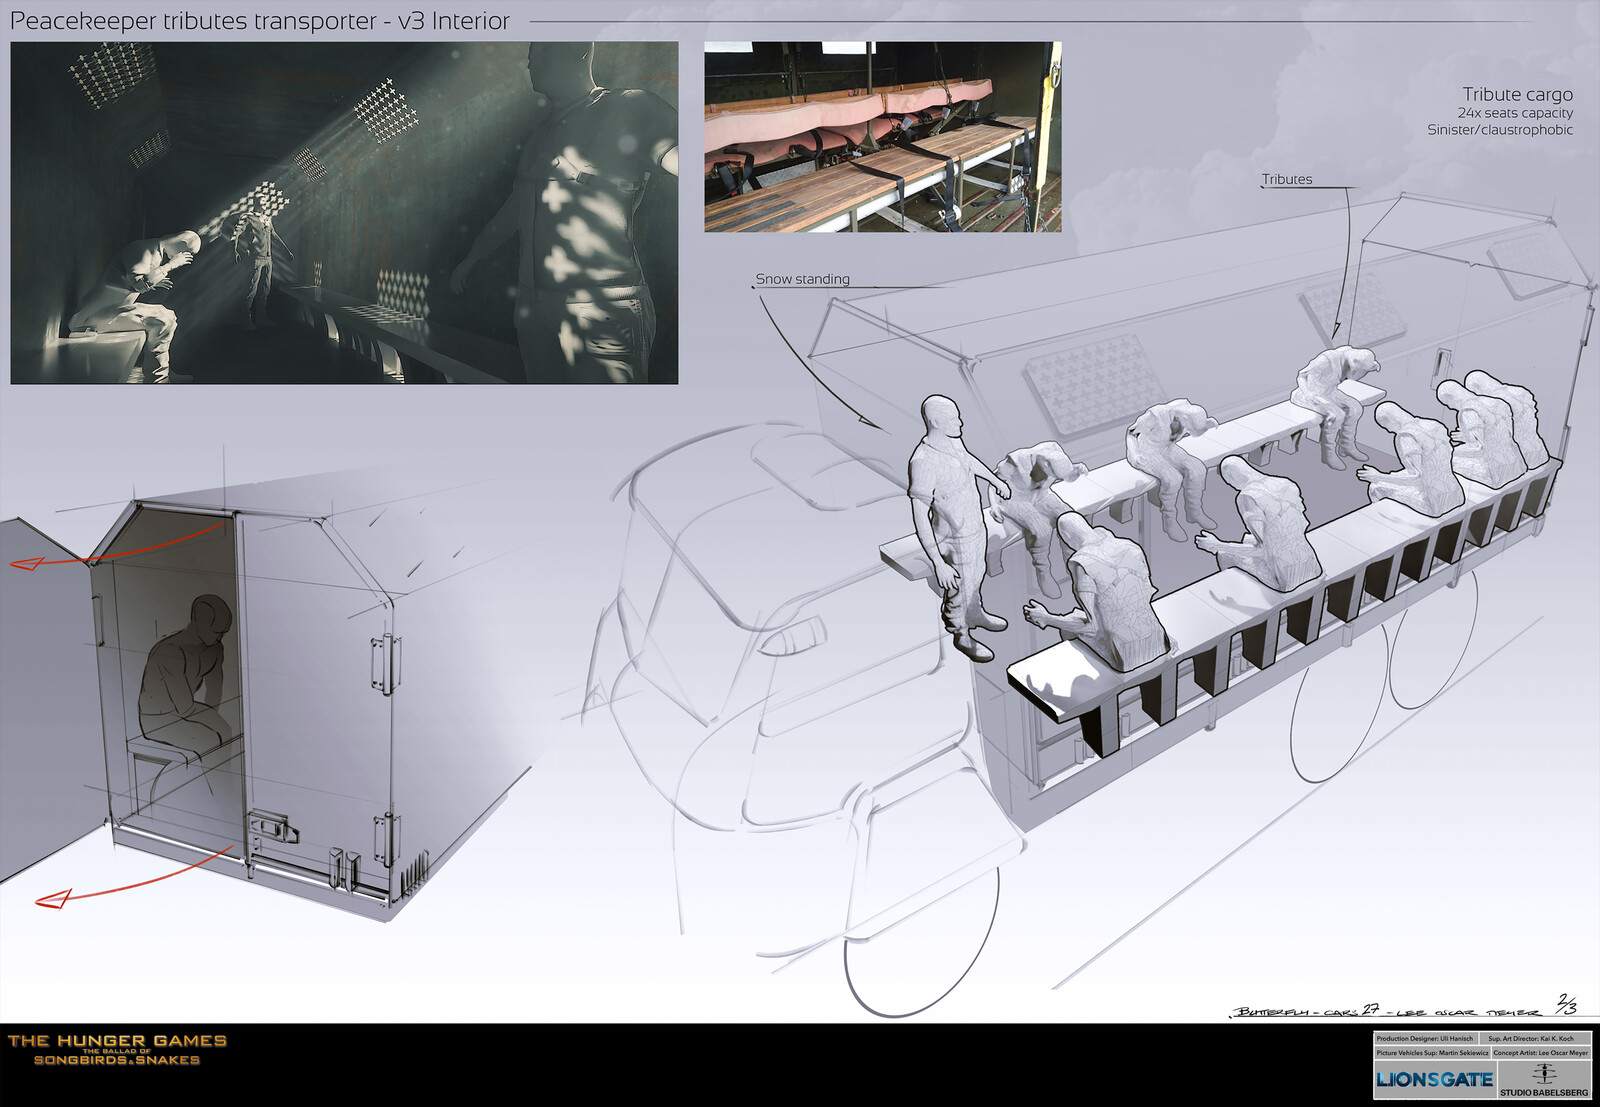Click 'Picture Vehicles Sup: Martin Sekiewicz' credit
This screenshot has height=1107, width=1600.
point(1432,1052)
